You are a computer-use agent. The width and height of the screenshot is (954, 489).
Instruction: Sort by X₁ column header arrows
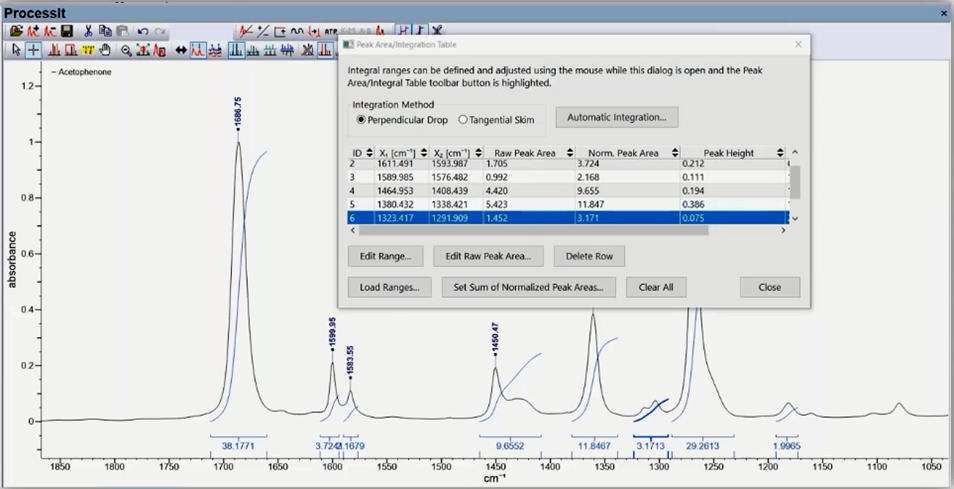coord(423,153)
